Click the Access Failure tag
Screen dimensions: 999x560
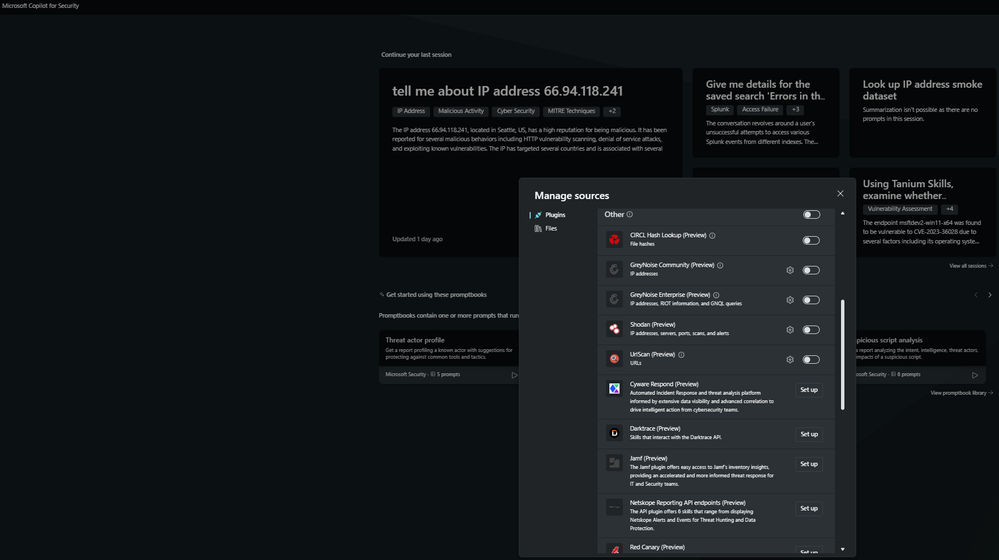(759, 110)
